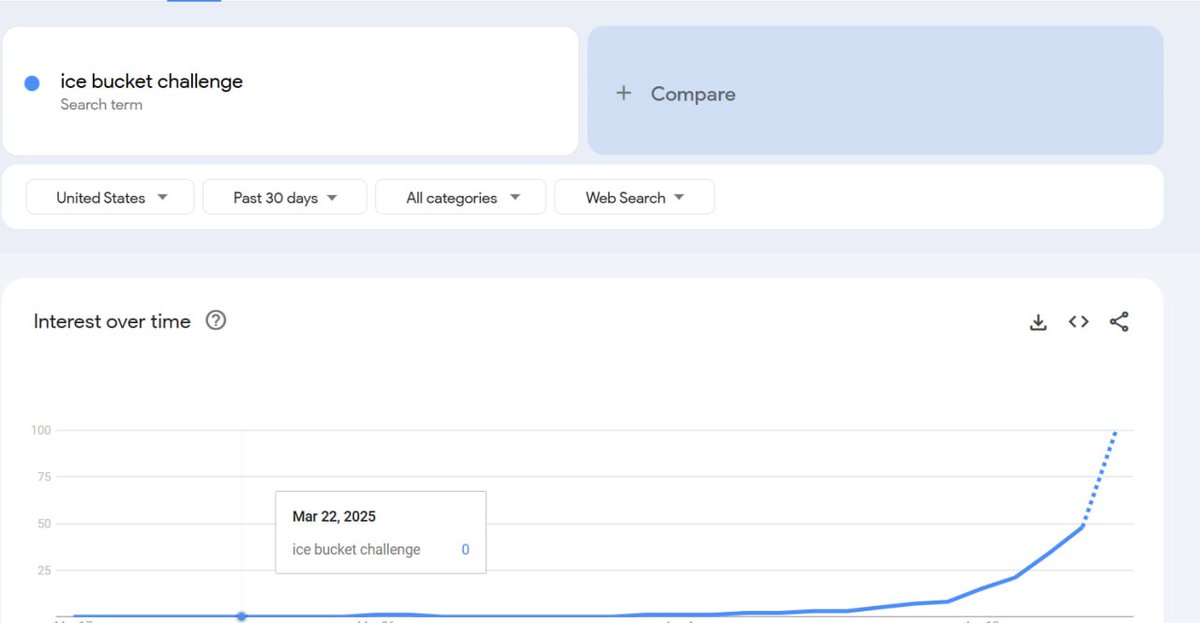Click the tooltip's ice bucket challenge label
1200x623 pixels.
point(356,549)
